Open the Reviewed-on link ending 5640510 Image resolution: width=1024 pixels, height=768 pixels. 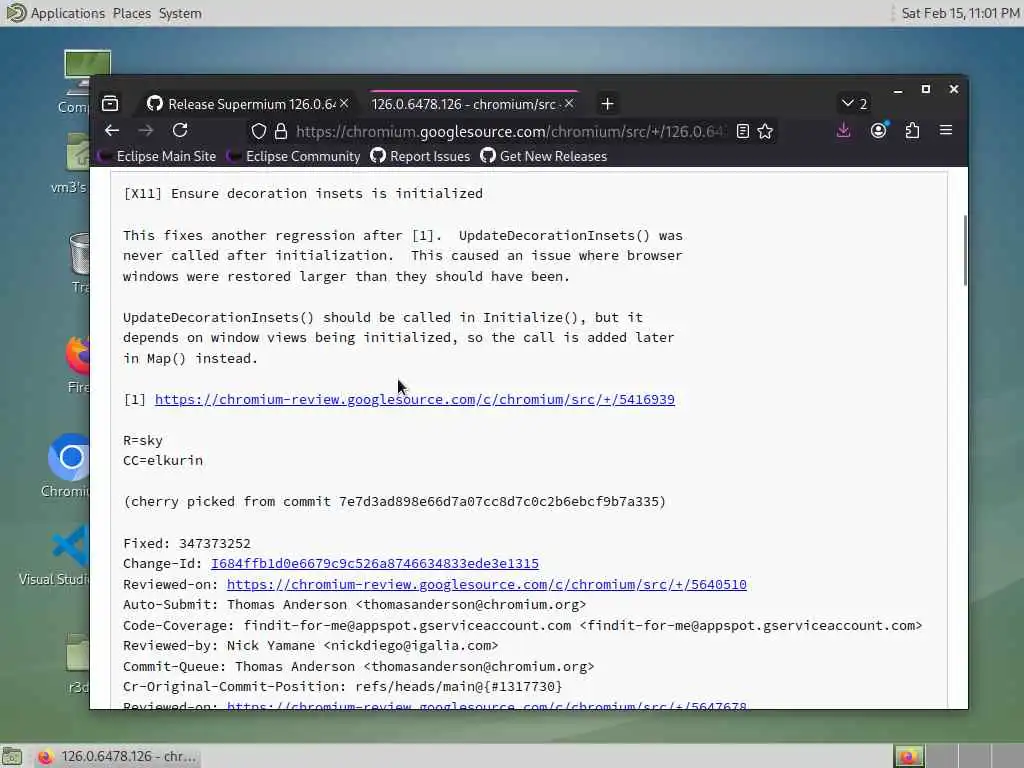coord(487,584)
